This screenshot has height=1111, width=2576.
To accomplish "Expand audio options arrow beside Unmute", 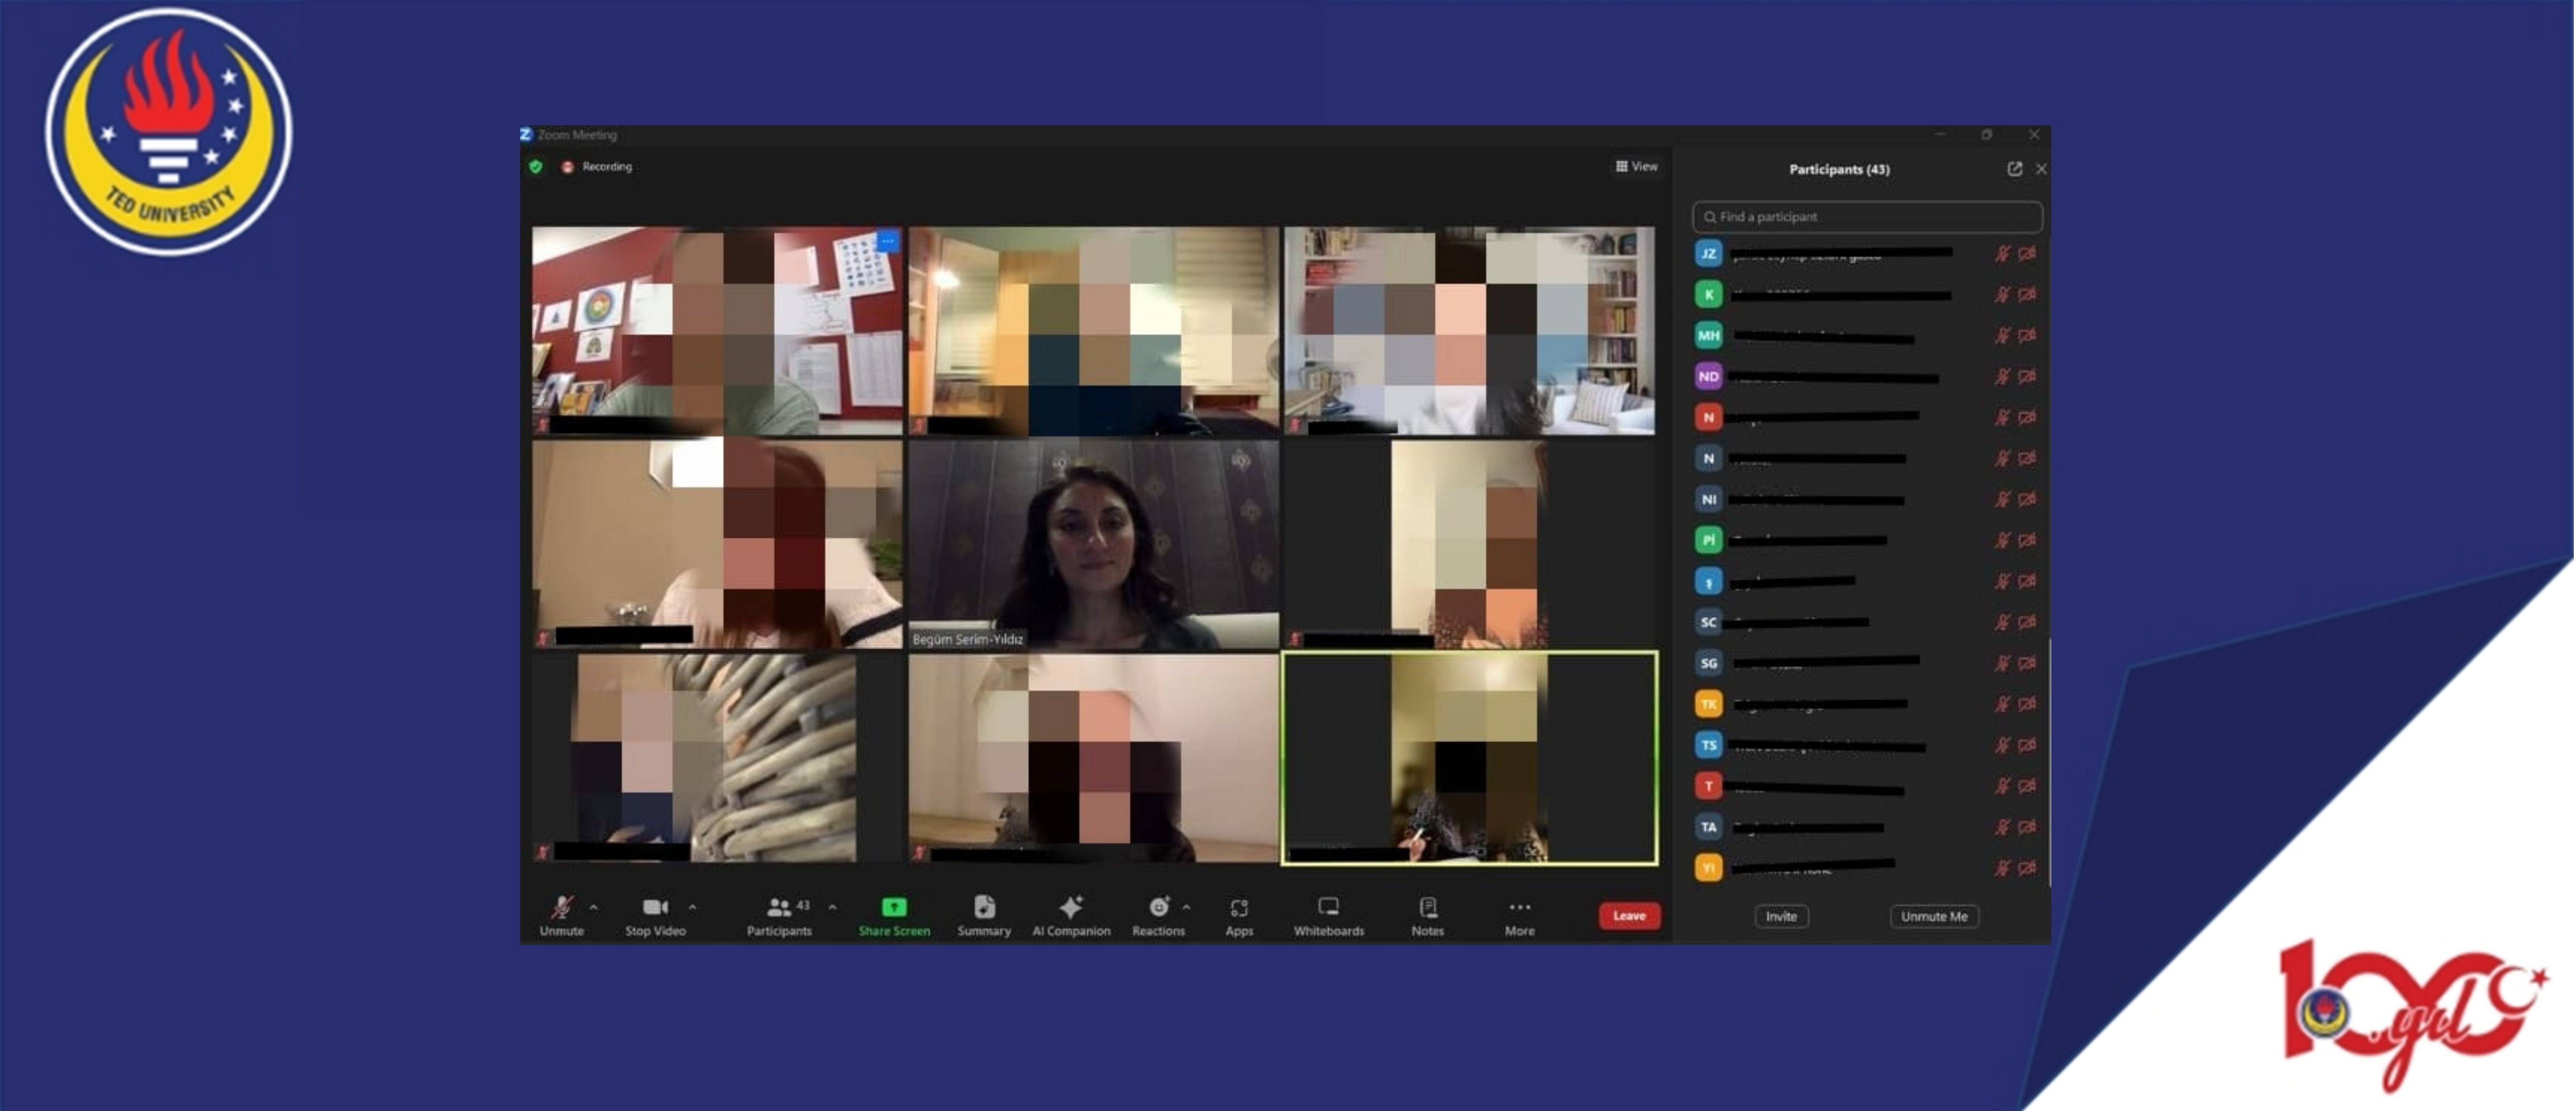I will (594, 907).
